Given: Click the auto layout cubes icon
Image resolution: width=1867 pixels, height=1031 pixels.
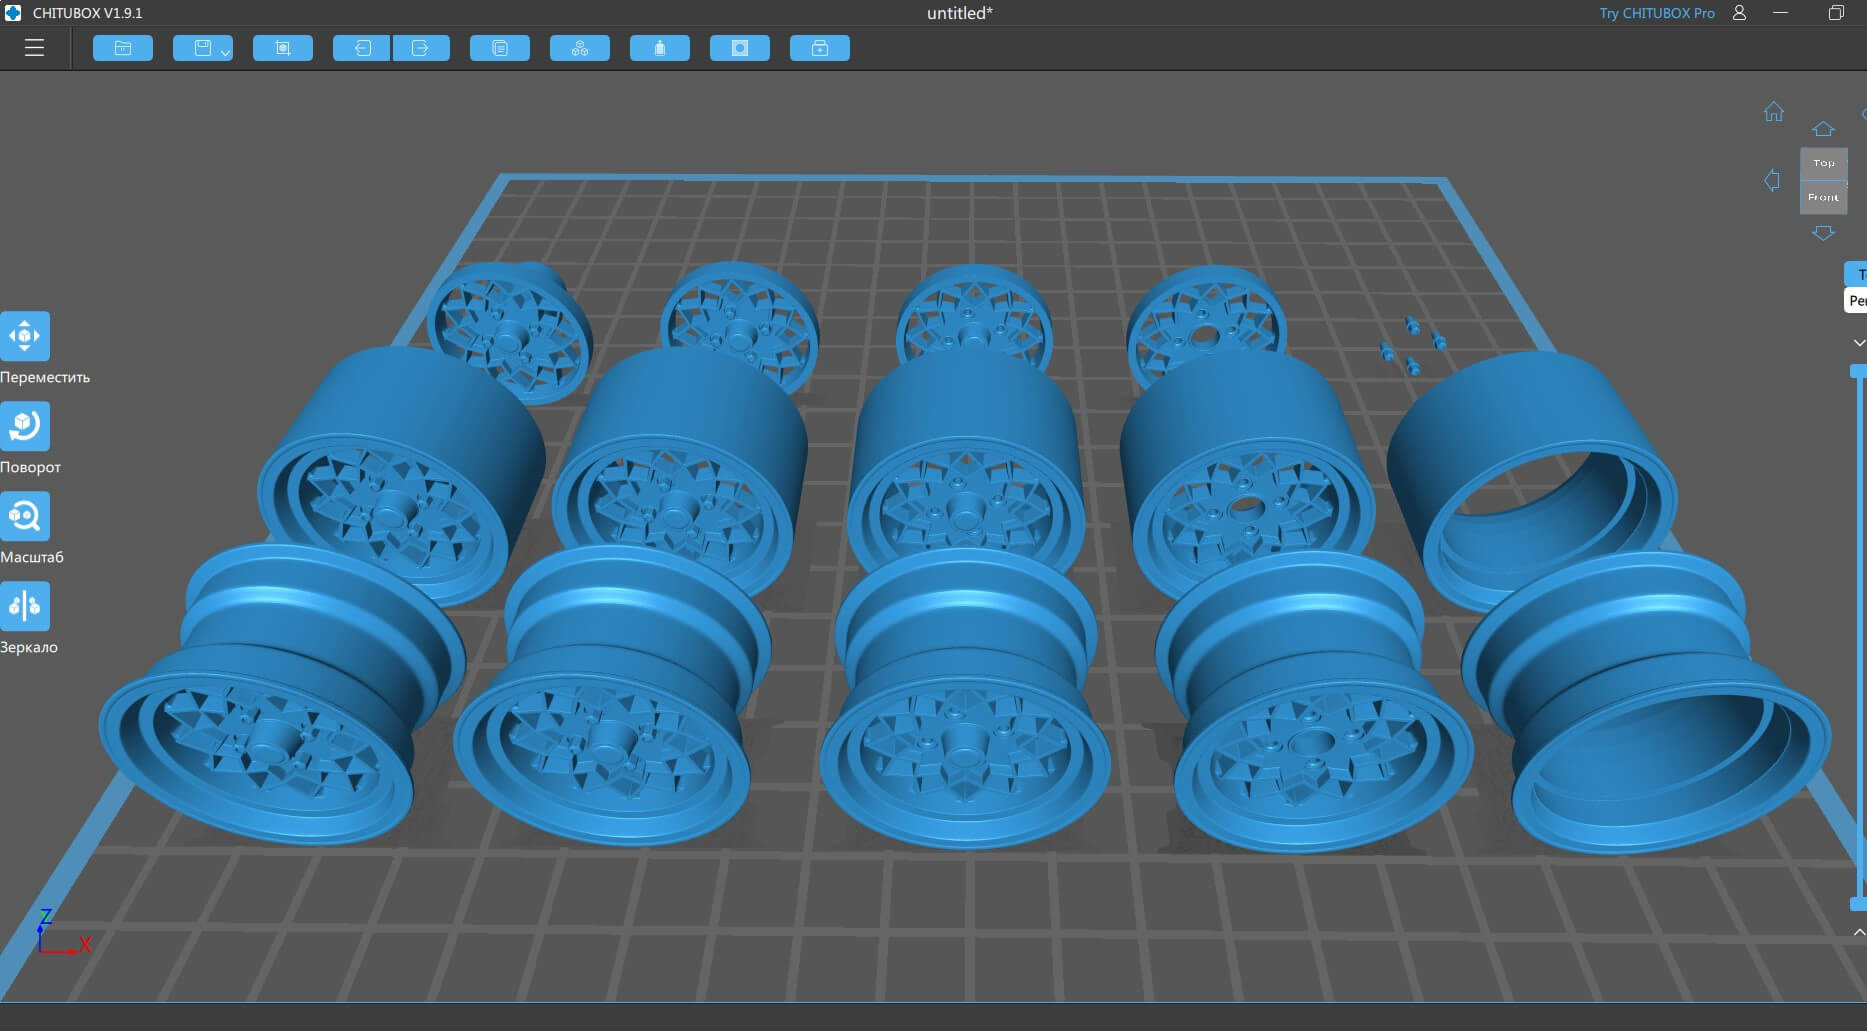Looking at the screenshot, I should coord(580,48).
